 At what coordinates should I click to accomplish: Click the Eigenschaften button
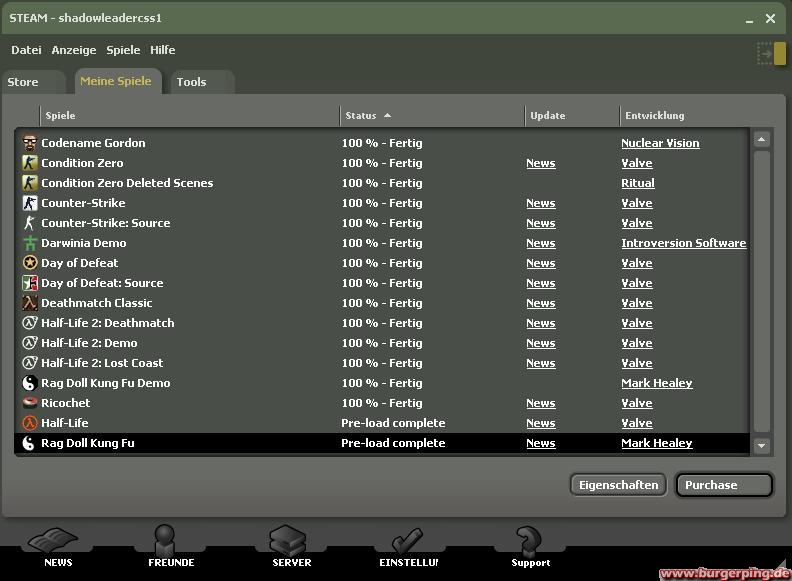coord(618,485)
